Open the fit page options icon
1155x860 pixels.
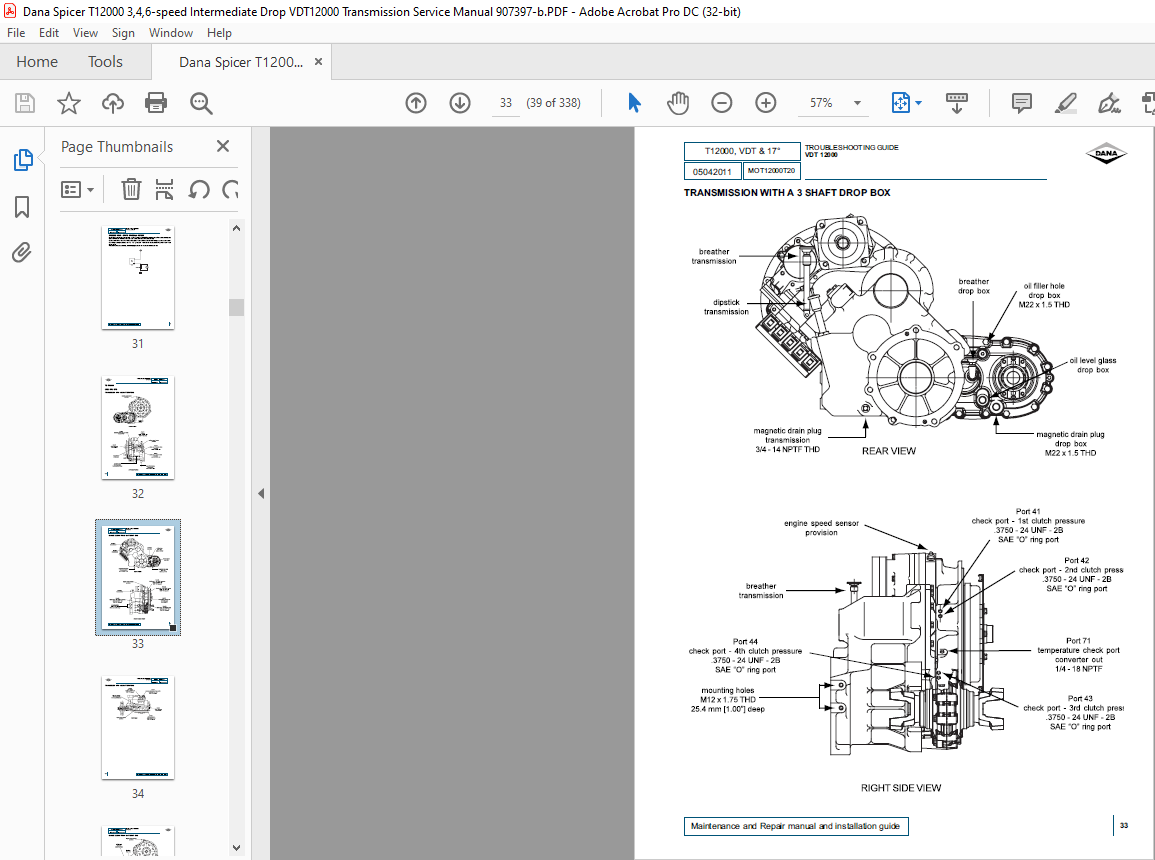(x=901, y=103)
